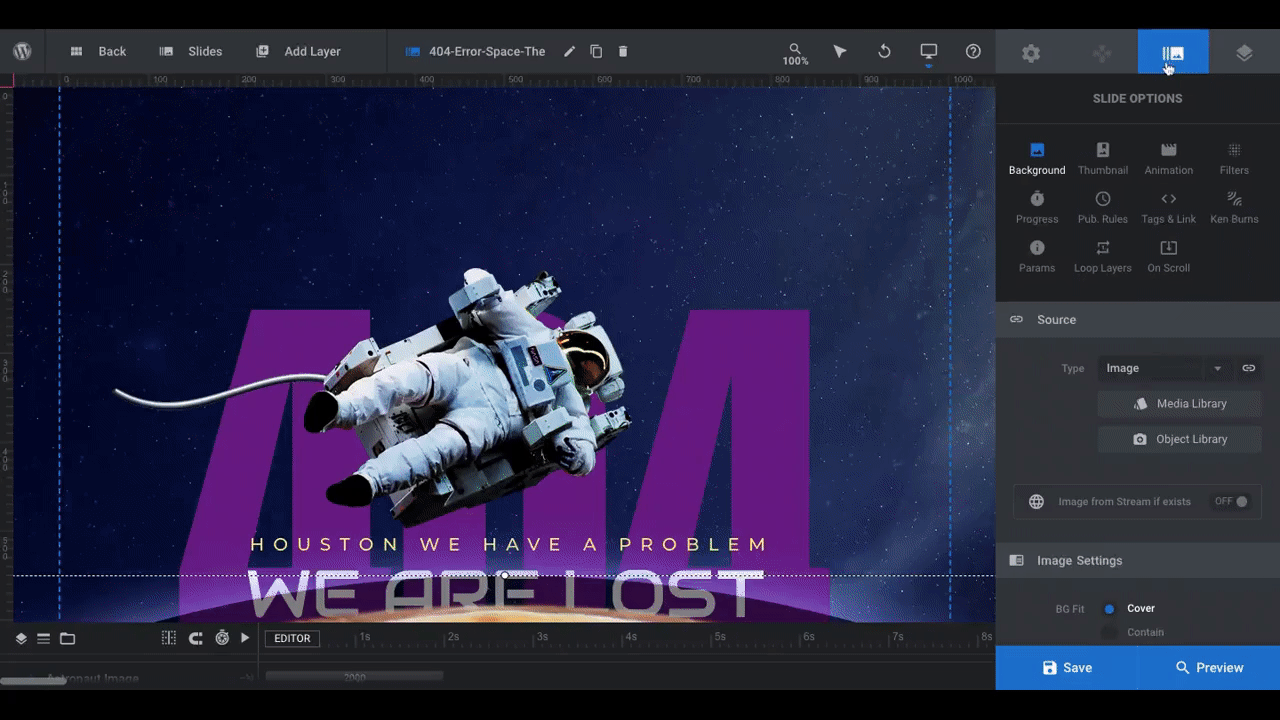Switch to the module general settings gear tab

click(x=1031, y=53)
